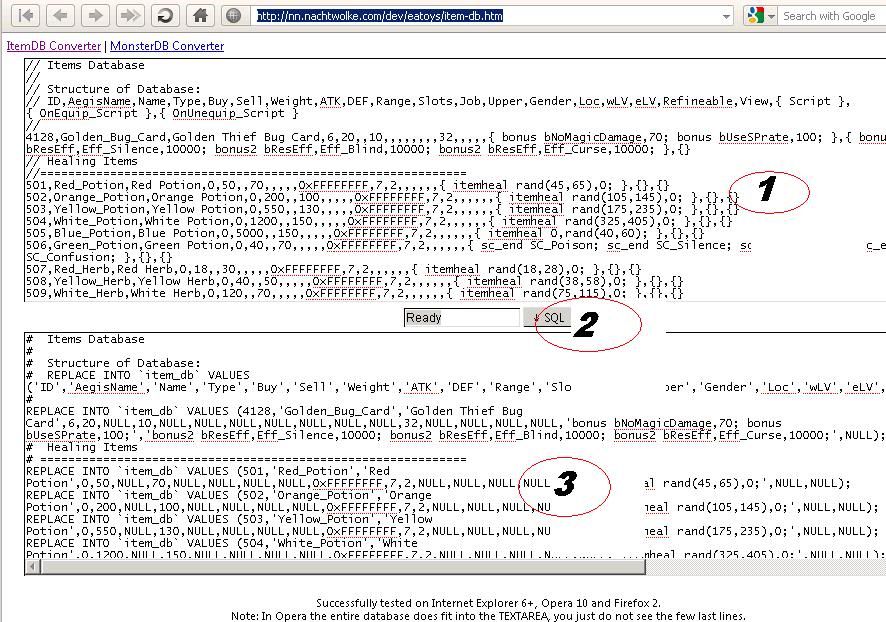The image size is (886, 622).
Task: Reload the page with the refresh icon
Action: pos(165,15)
